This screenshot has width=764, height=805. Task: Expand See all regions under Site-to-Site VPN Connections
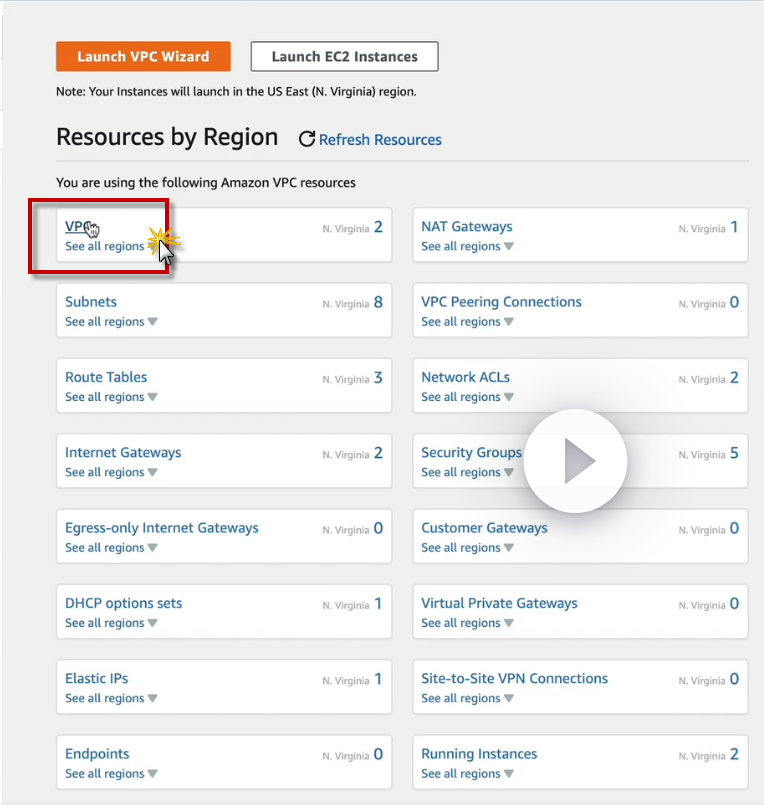tap(467, 699)
